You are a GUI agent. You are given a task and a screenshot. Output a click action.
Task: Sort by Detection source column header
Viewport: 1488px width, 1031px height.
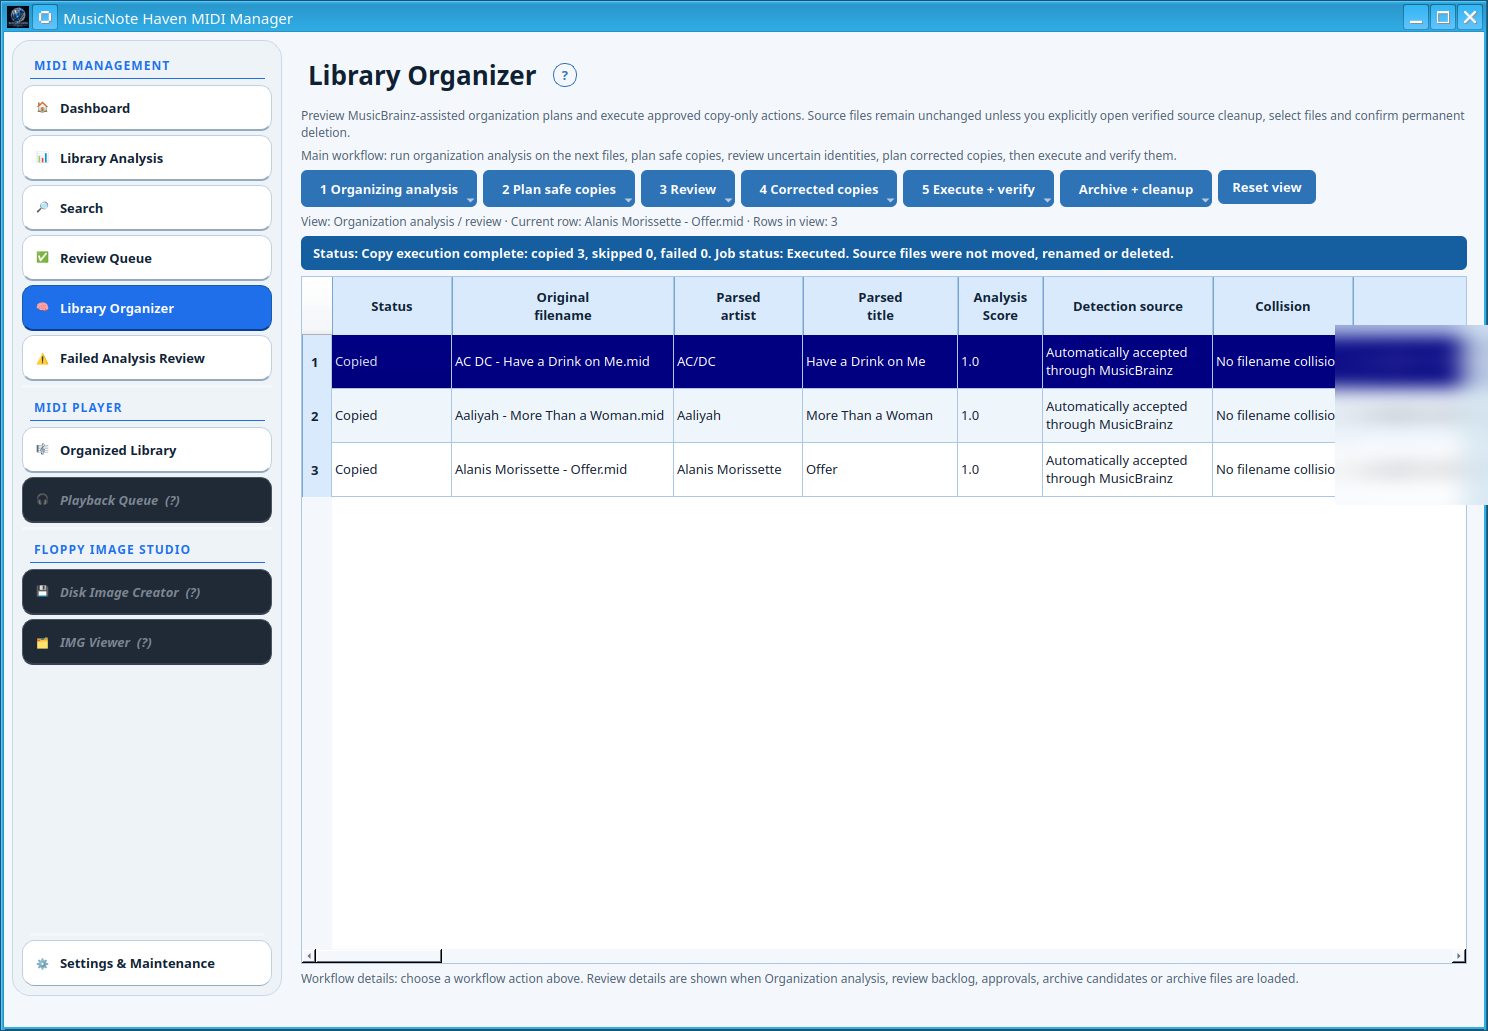point(1128,306)
